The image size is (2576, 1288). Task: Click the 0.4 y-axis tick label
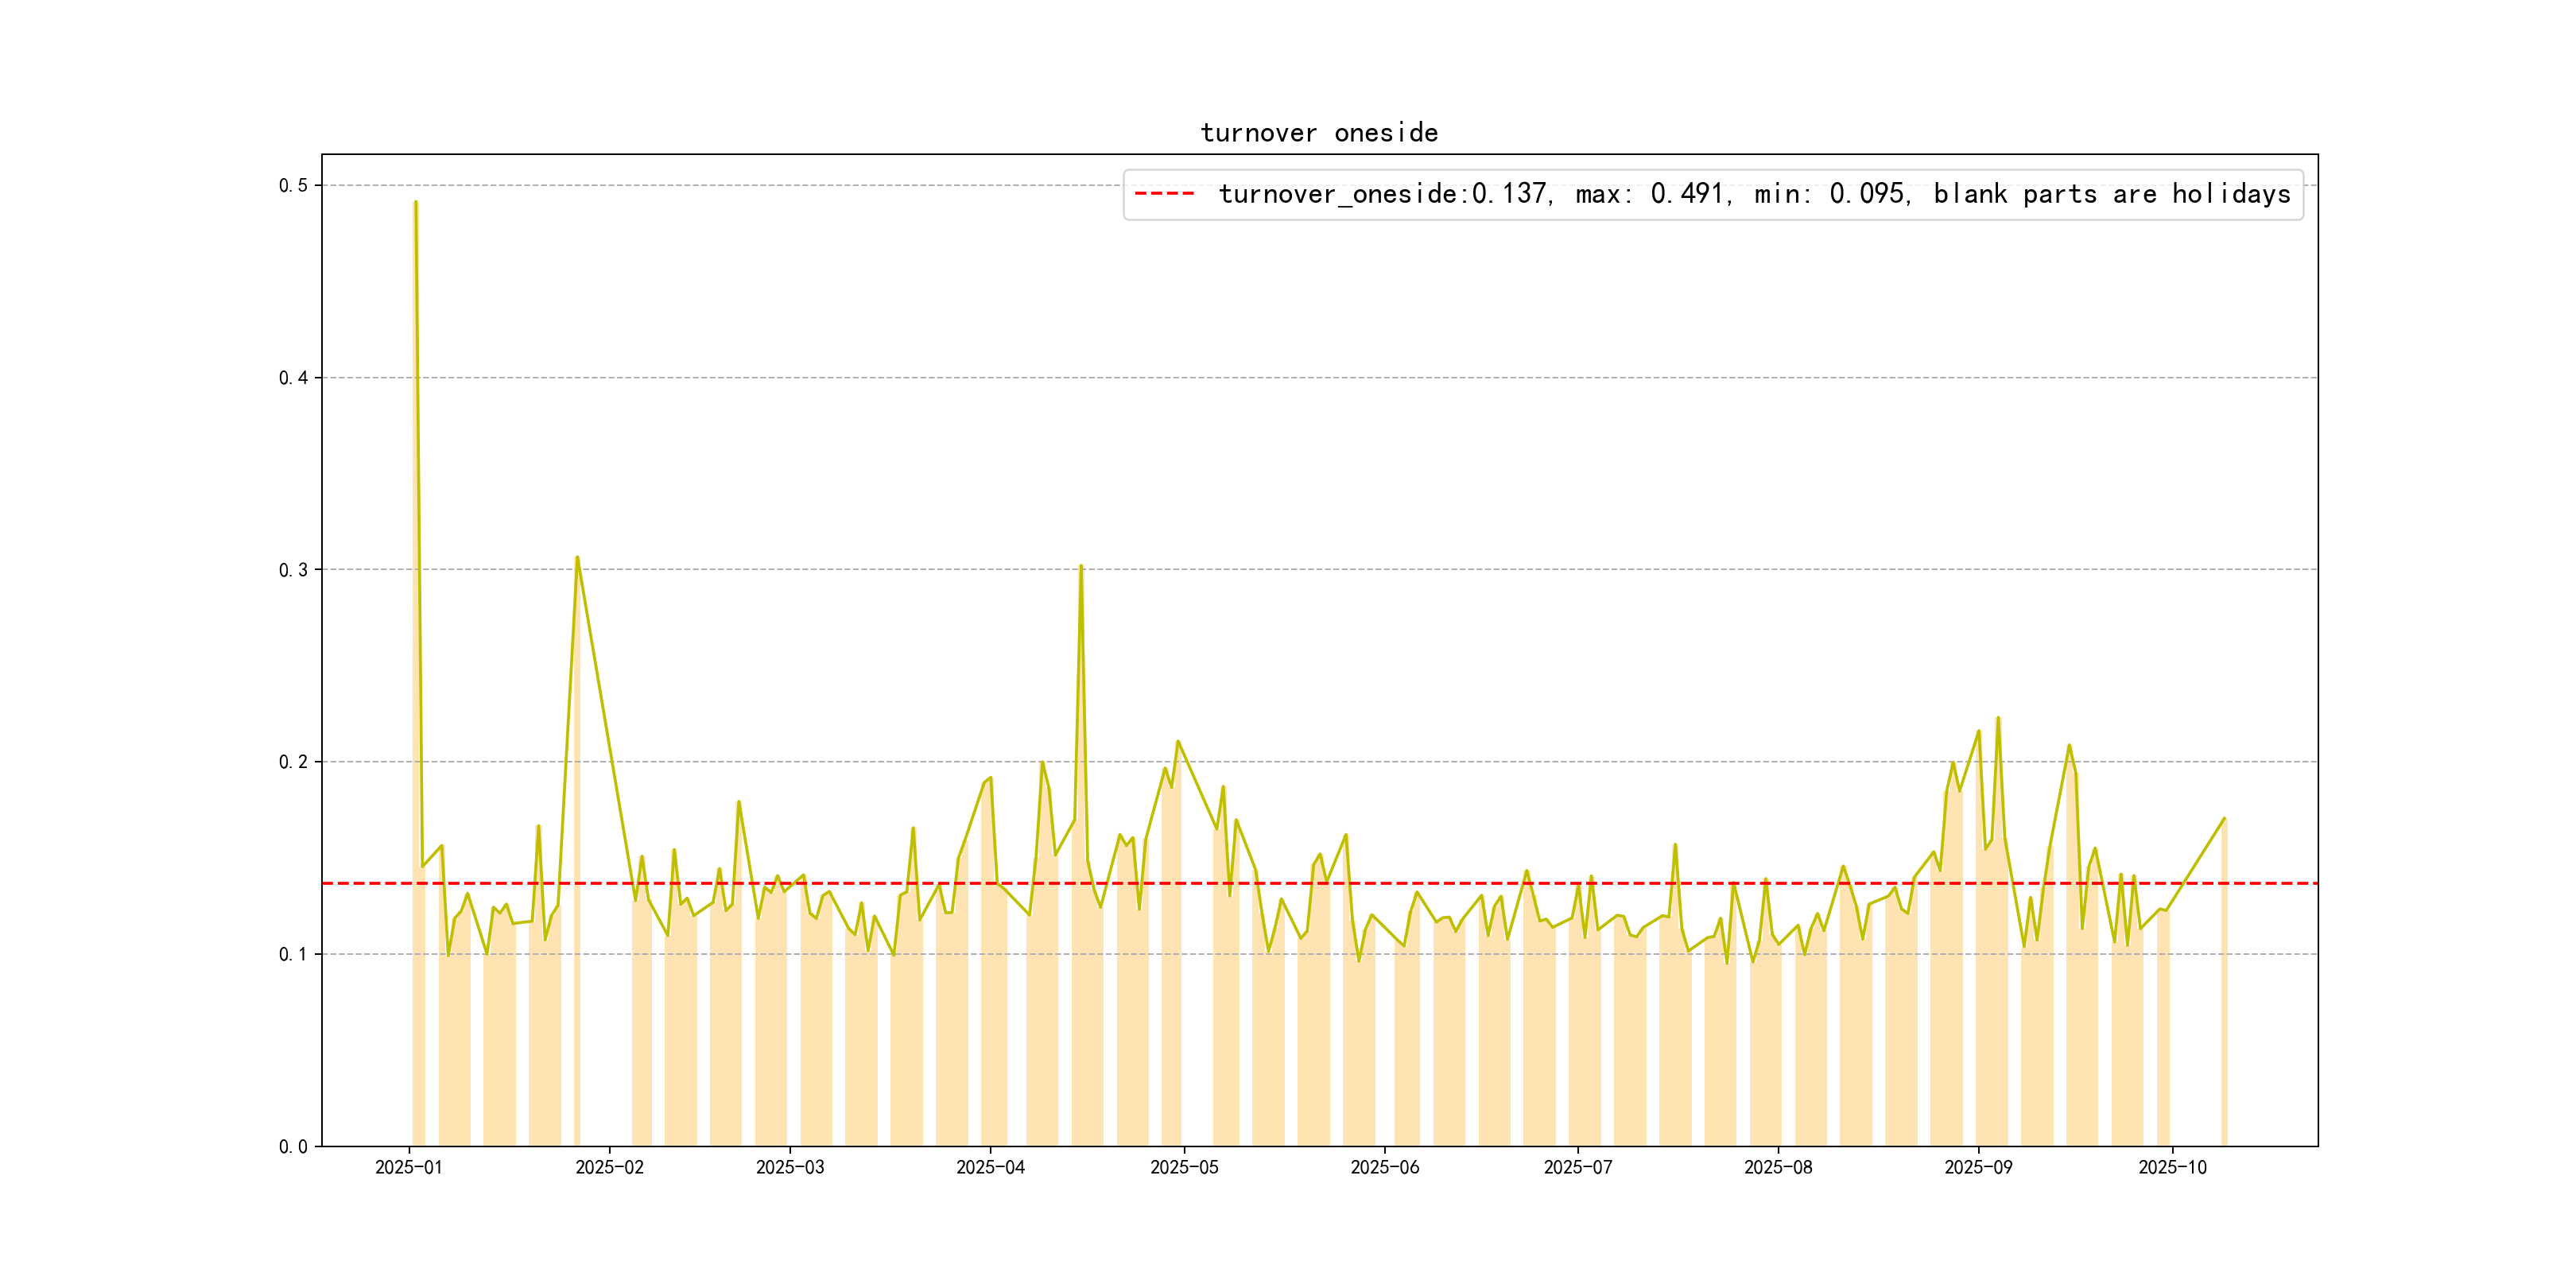tap(293, 377)
